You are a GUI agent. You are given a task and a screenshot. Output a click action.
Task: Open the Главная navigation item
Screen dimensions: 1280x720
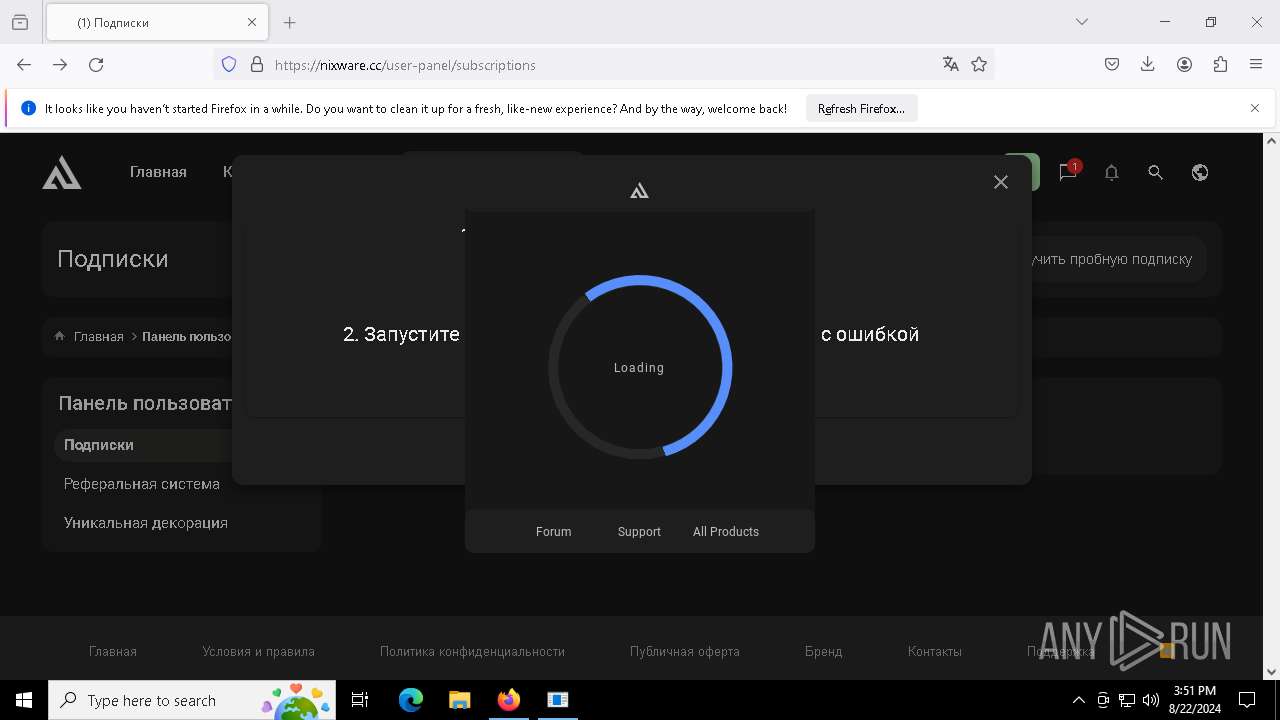[158, 172]
